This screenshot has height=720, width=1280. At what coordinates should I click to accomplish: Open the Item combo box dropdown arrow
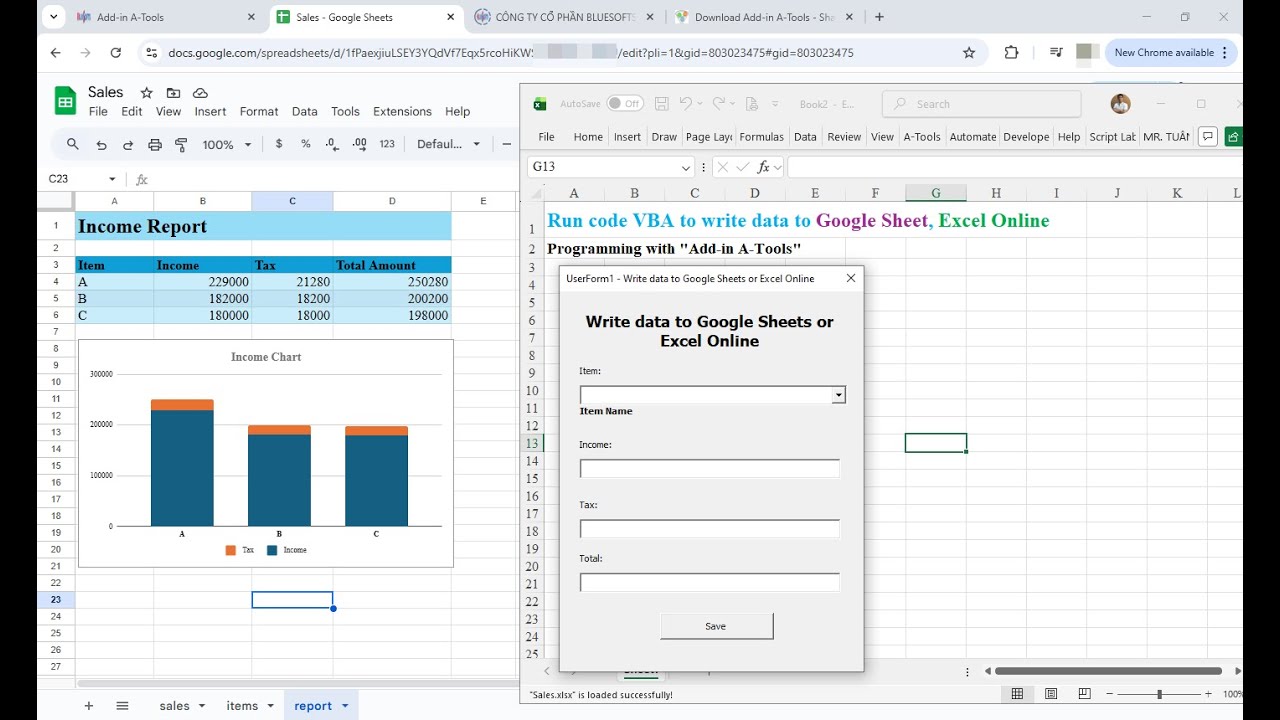click(838, 395)
